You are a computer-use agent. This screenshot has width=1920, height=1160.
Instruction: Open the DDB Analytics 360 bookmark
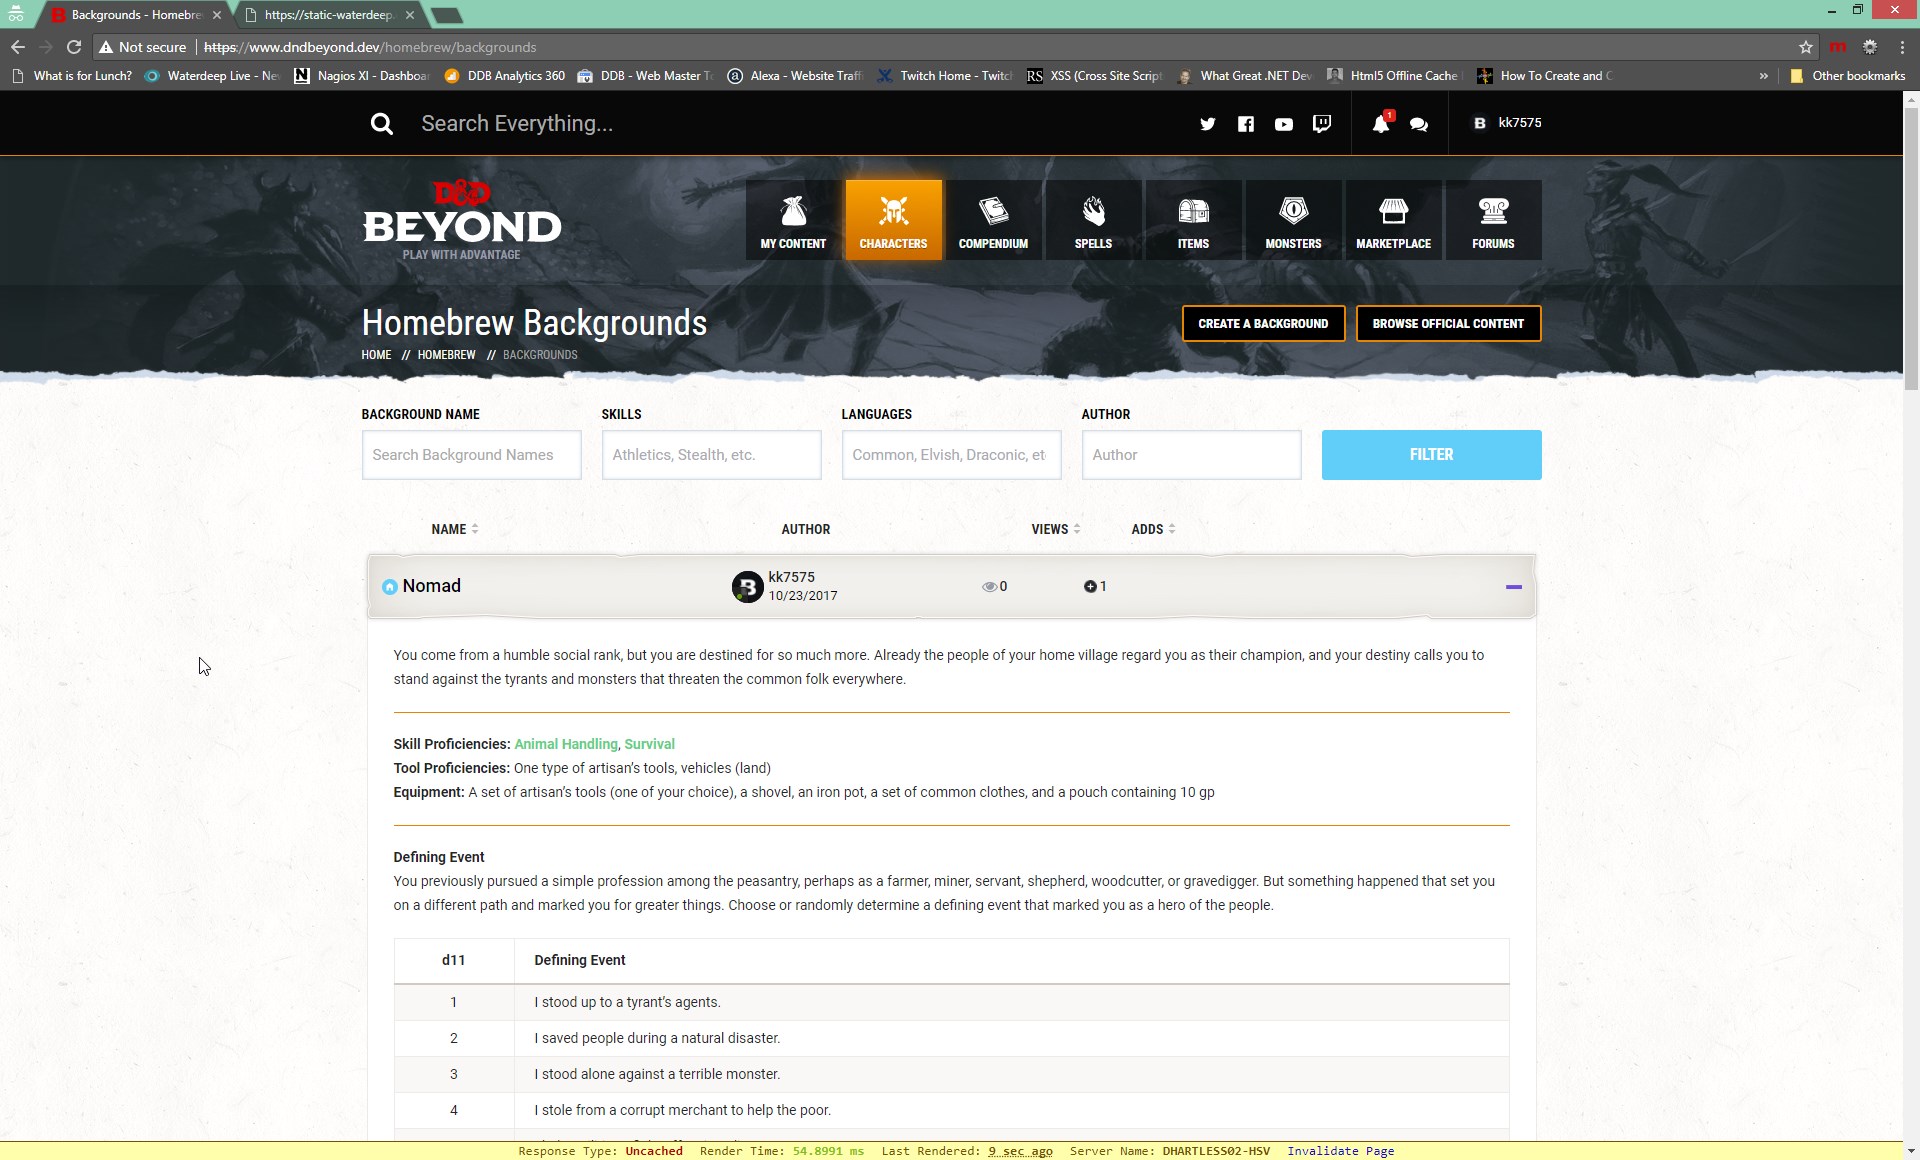(505, 76)
